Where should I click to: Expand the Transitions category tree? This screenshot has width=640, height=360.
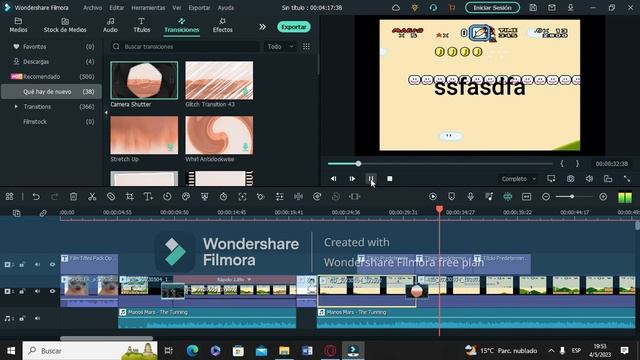click(16, 107)
